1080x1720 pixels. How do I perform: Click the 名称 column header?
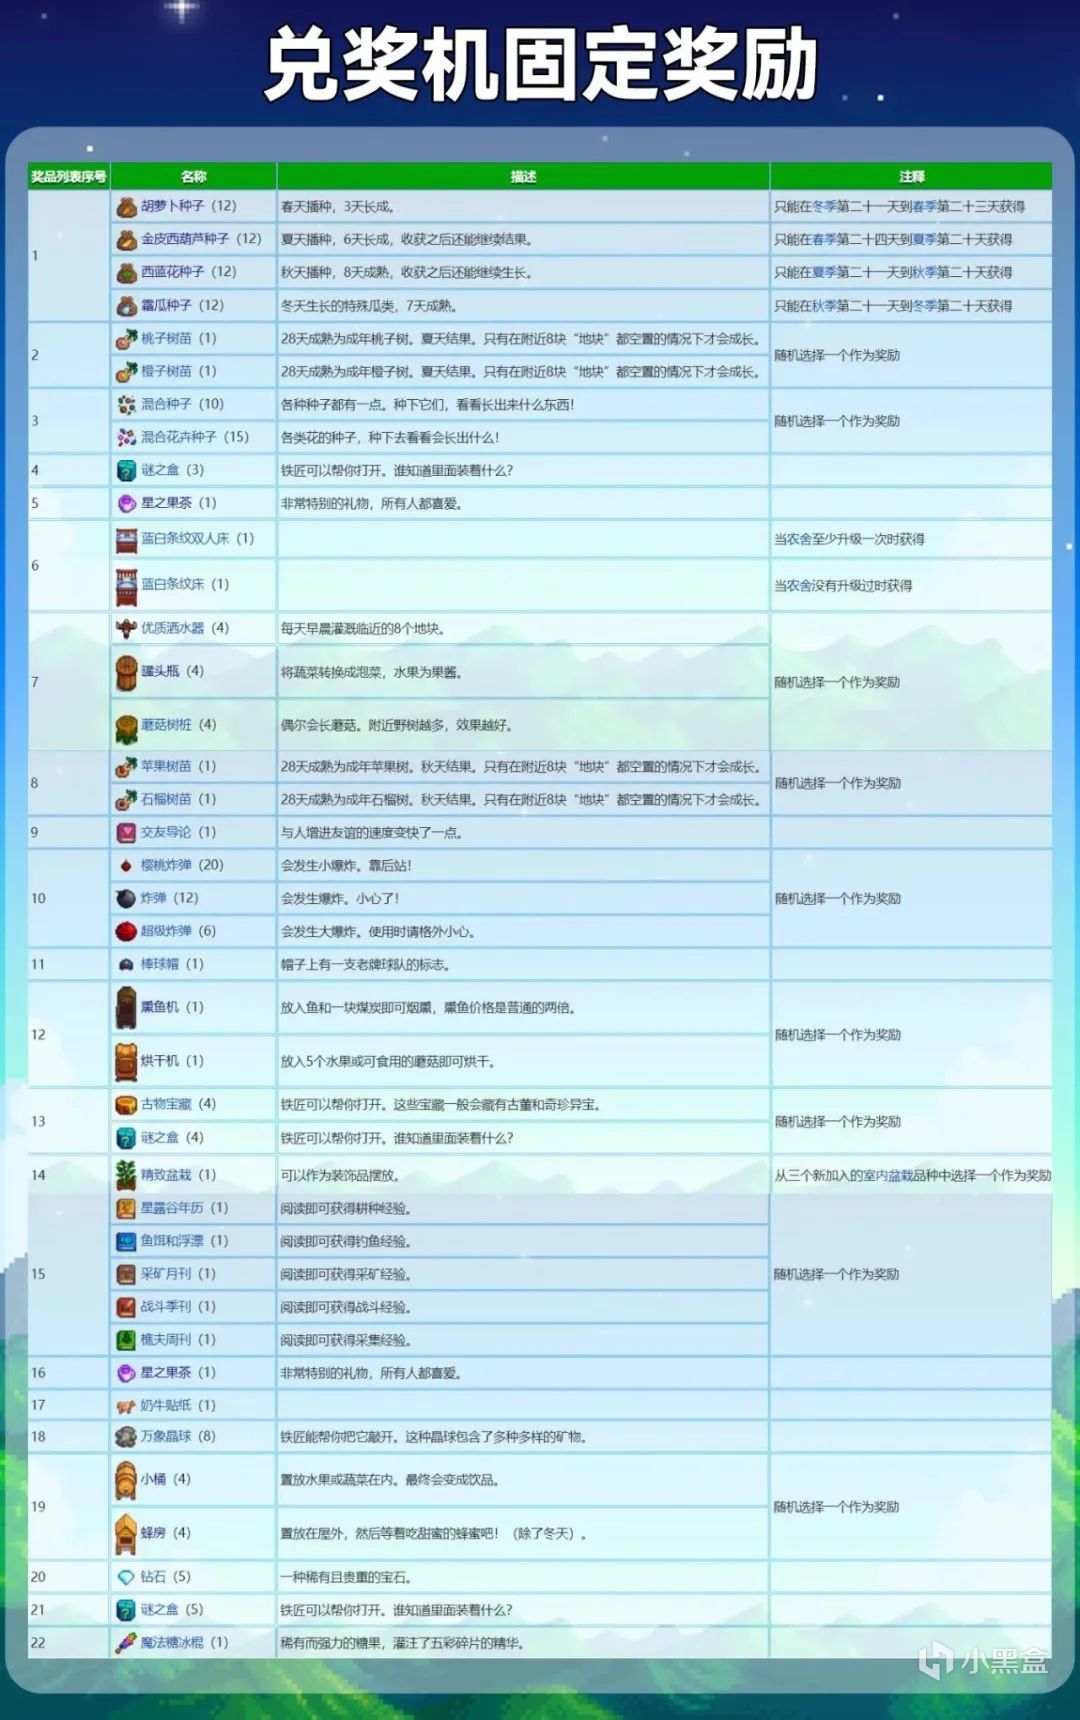(194, 177)
